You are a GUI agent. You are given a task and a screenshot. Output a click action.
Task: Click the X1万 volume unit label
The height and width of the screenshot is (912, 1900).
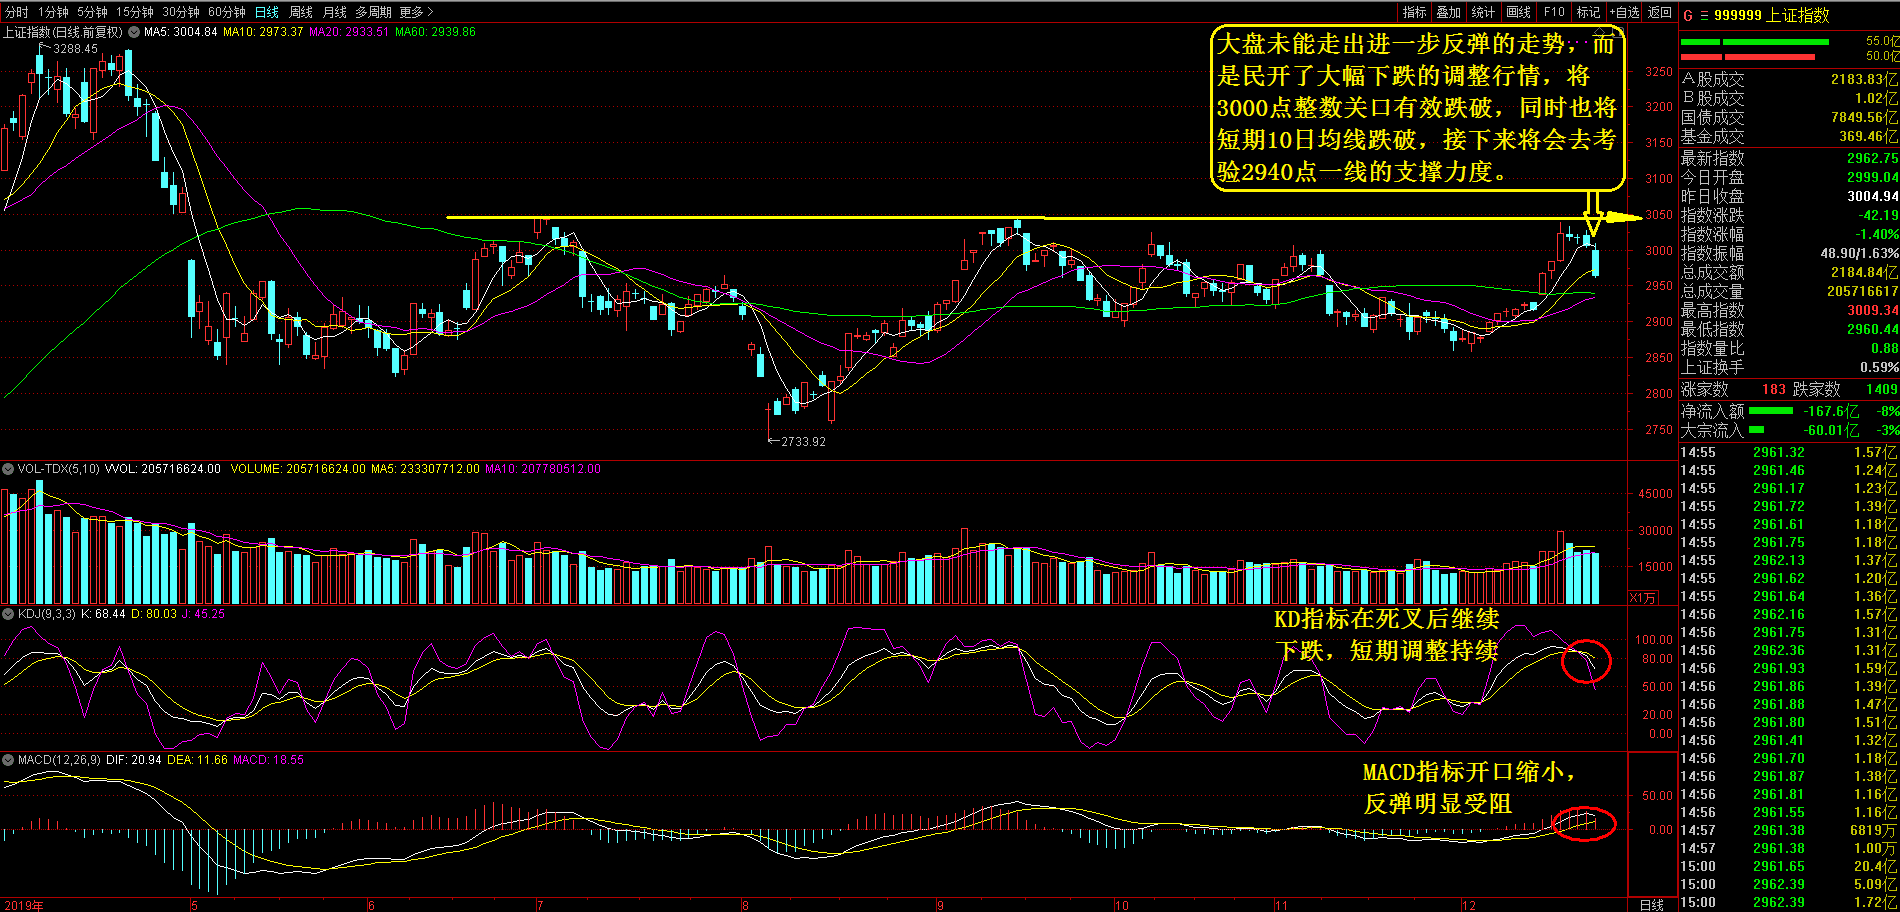point(1643,598)
